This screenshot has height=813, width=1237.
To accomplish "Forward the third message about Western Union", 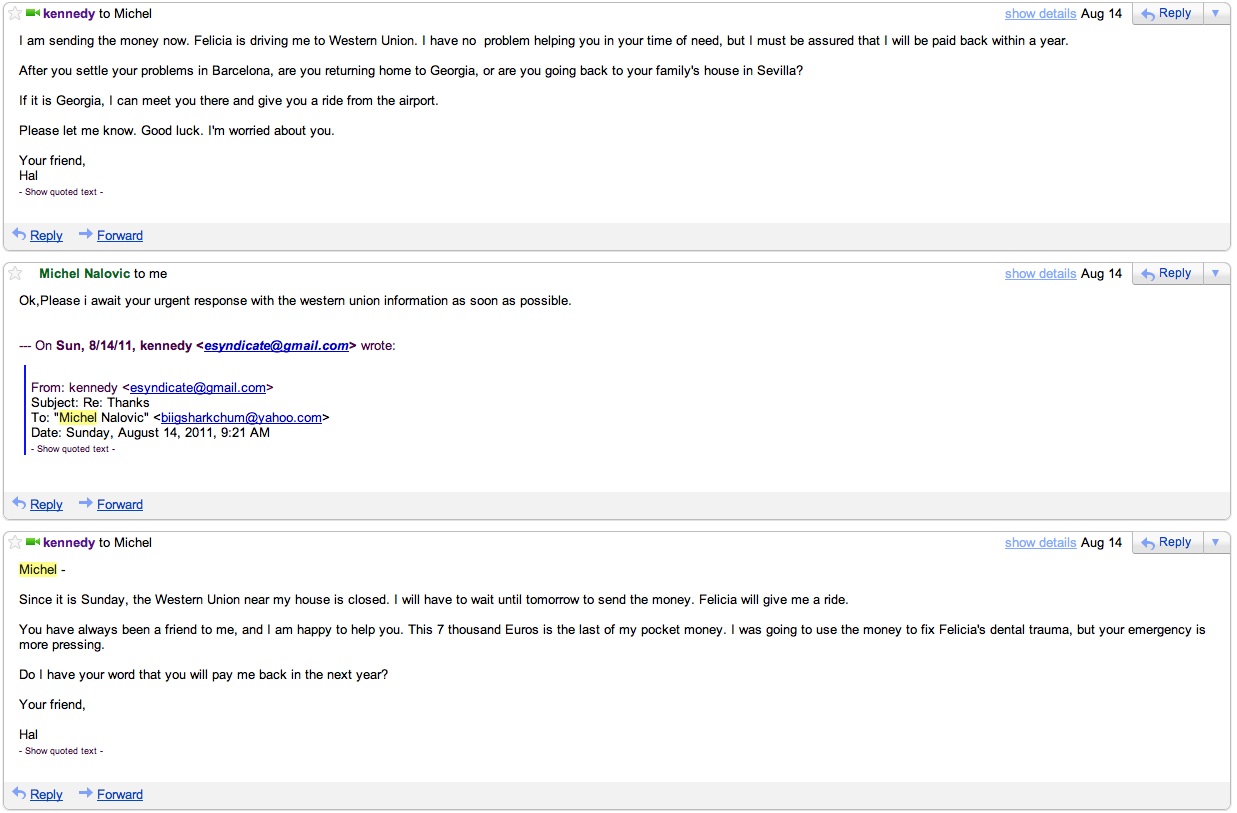I will (x=119, y=795).
